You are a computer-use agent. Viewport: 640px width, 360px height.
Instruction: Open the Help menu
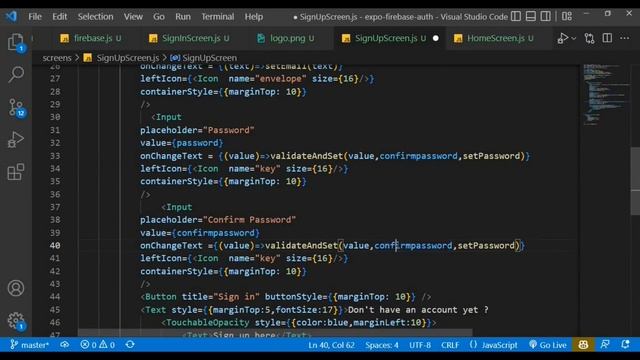point(253,17)
